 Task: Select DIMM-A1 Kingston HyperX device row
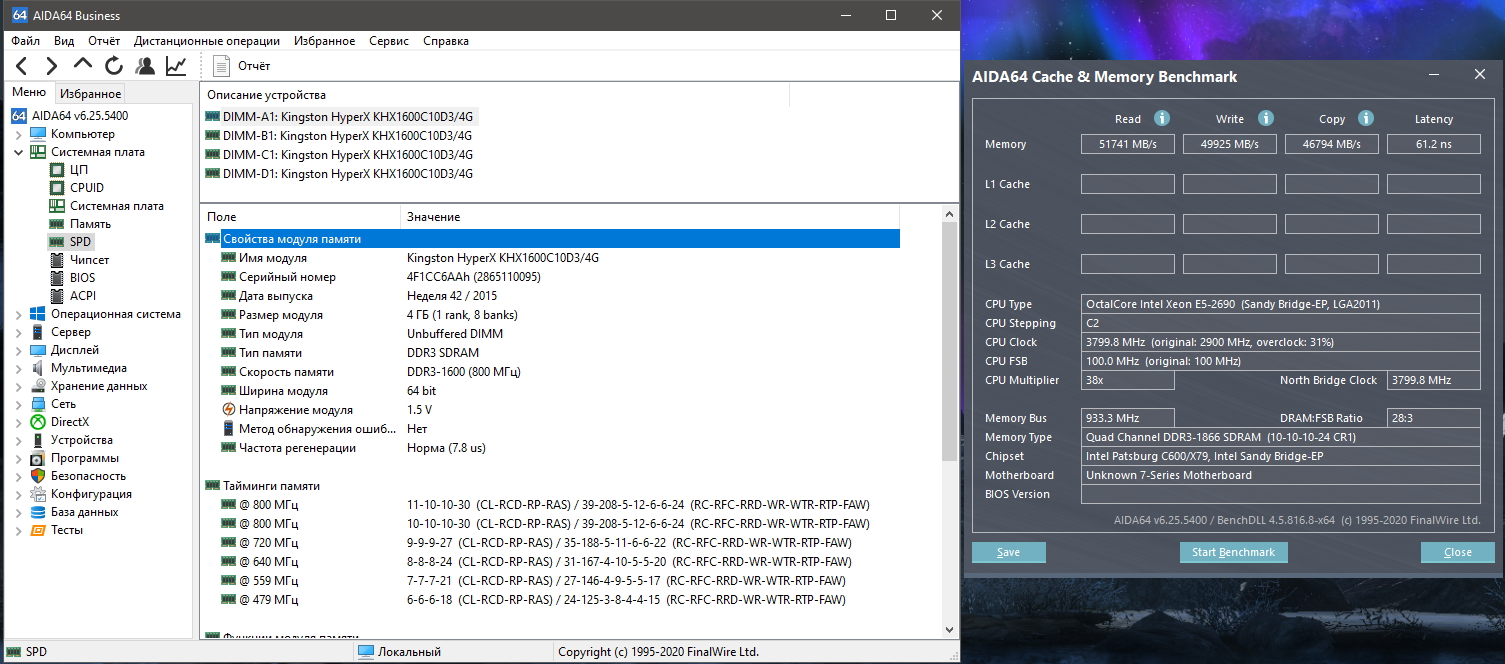(340, 116)
